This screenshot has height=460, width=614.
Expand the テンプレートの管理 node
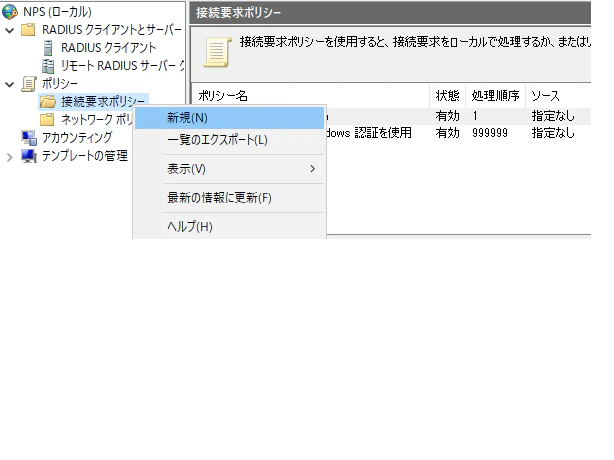pos(10,157)
